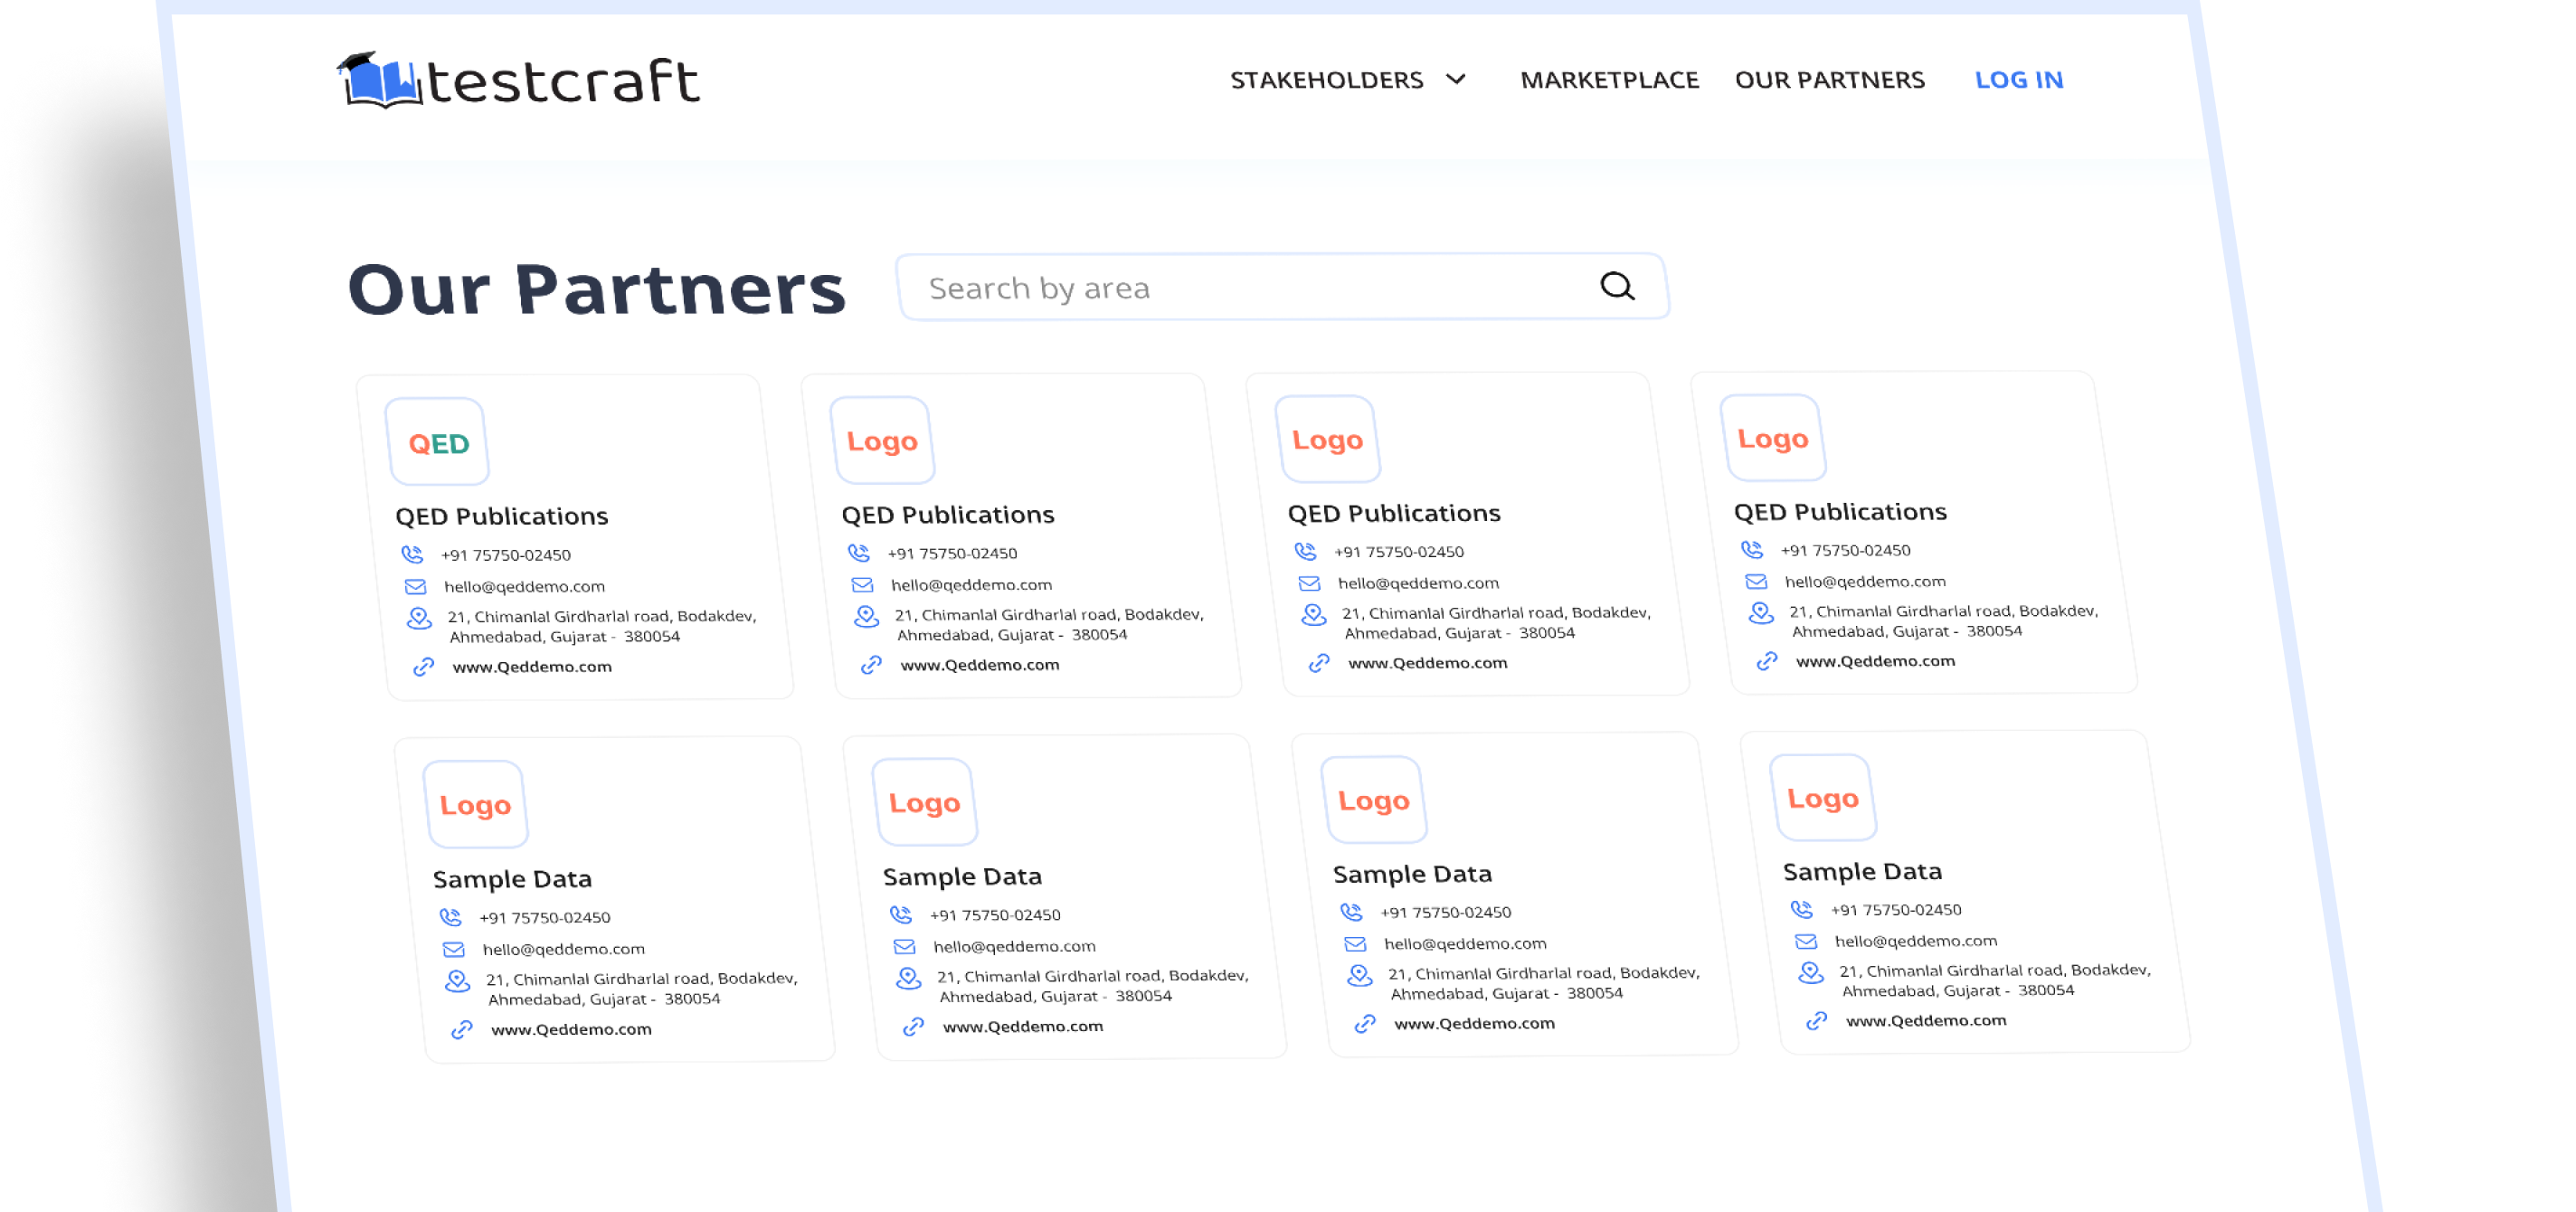Click mail icon in card with QED logo
The width and height of the screenshot is (2576, 1212).
(x=415, y=586)
